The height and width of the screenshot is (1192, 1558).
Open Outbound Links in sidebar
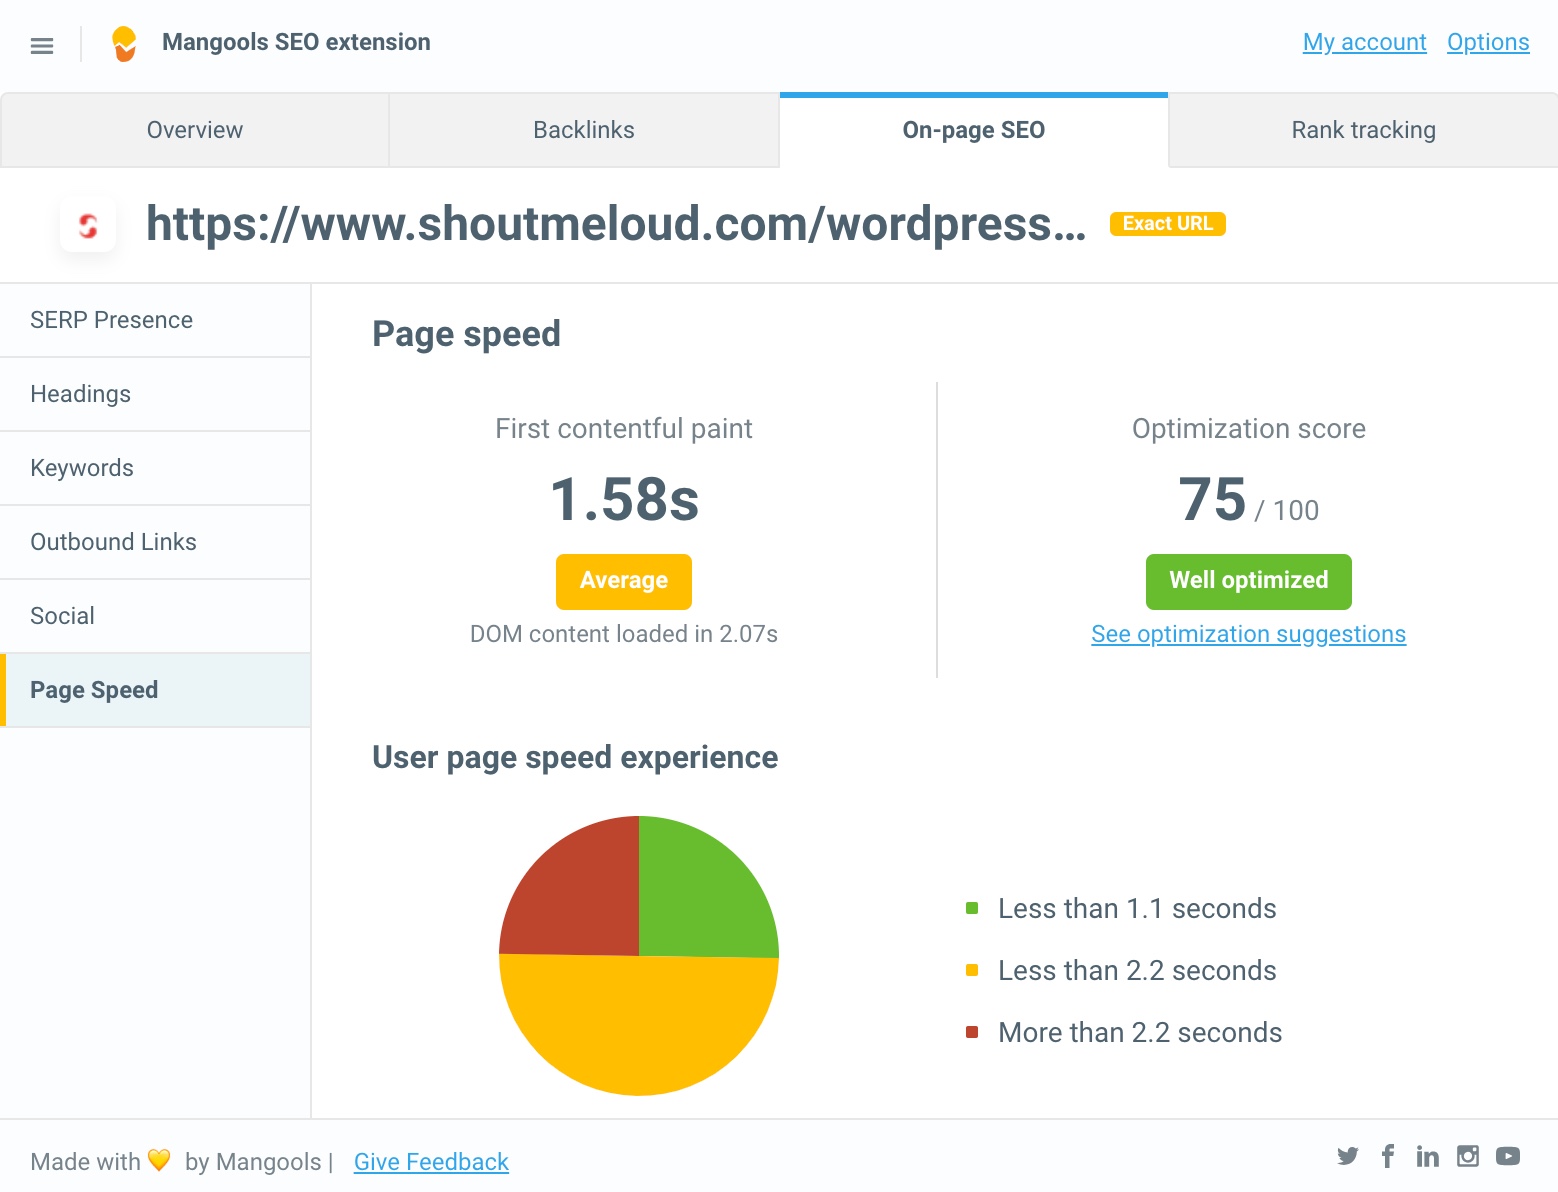coord(155,542)
